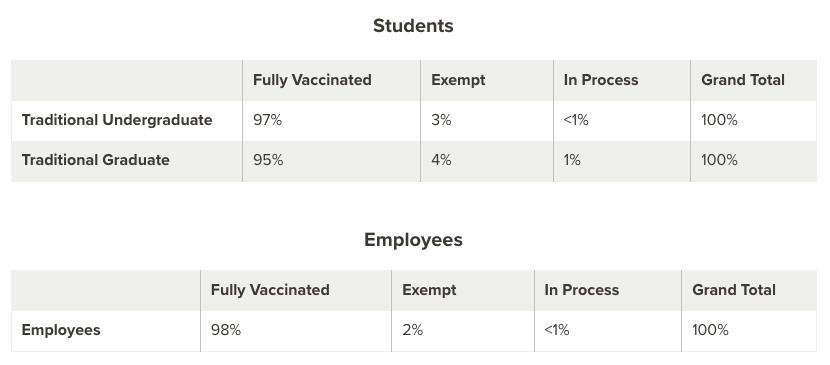Select Fully Vaccinated header in Employees table
Screen dimensions: 830x365
tap(270, 290)
